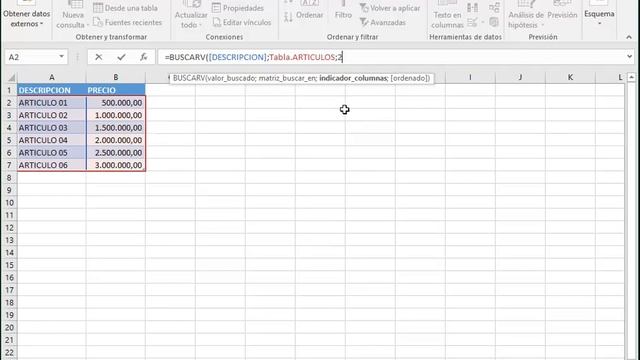Expand the formula bar with the right arrow
The width and height of the screenshot is (640, 360).
pos(629,57)
